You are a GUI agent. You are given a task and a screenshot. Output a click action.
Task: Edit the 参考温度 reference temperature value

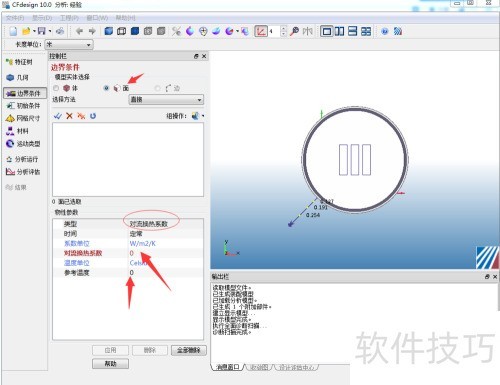[x=166, y=273]
